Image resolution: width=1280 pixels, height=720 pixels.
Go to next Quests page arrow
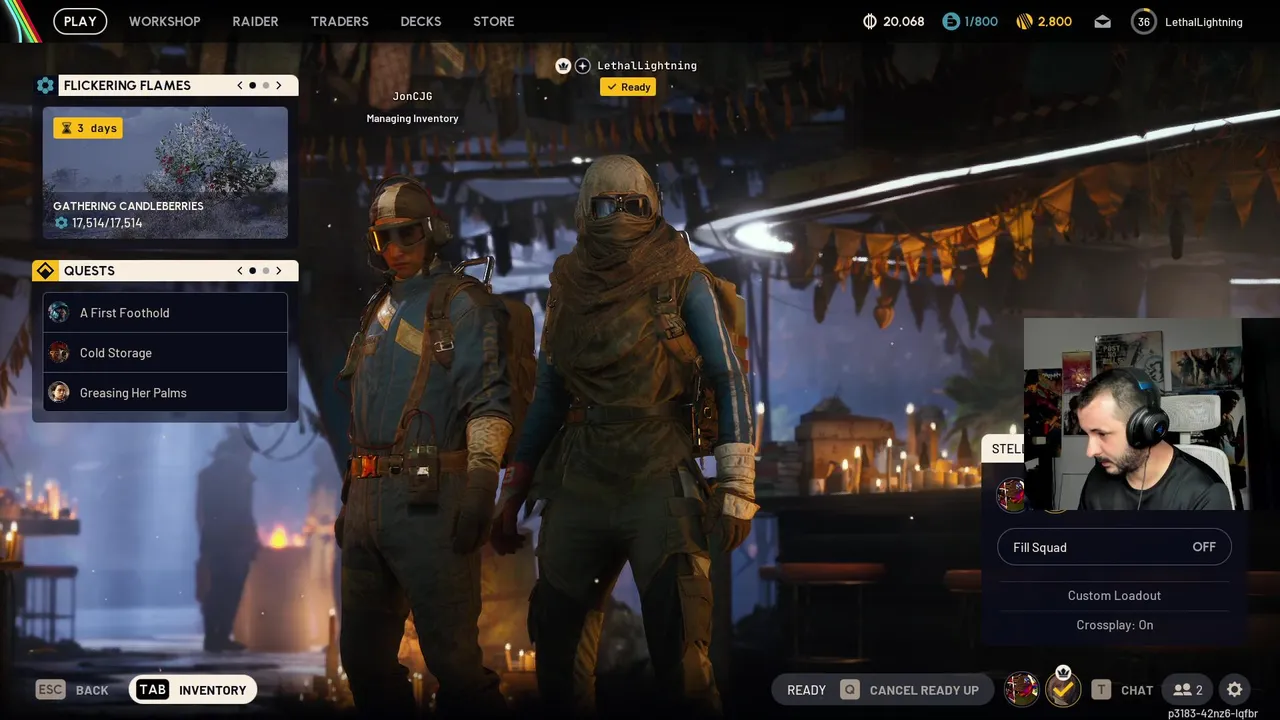pyautogui.click(x=279, y=271)
